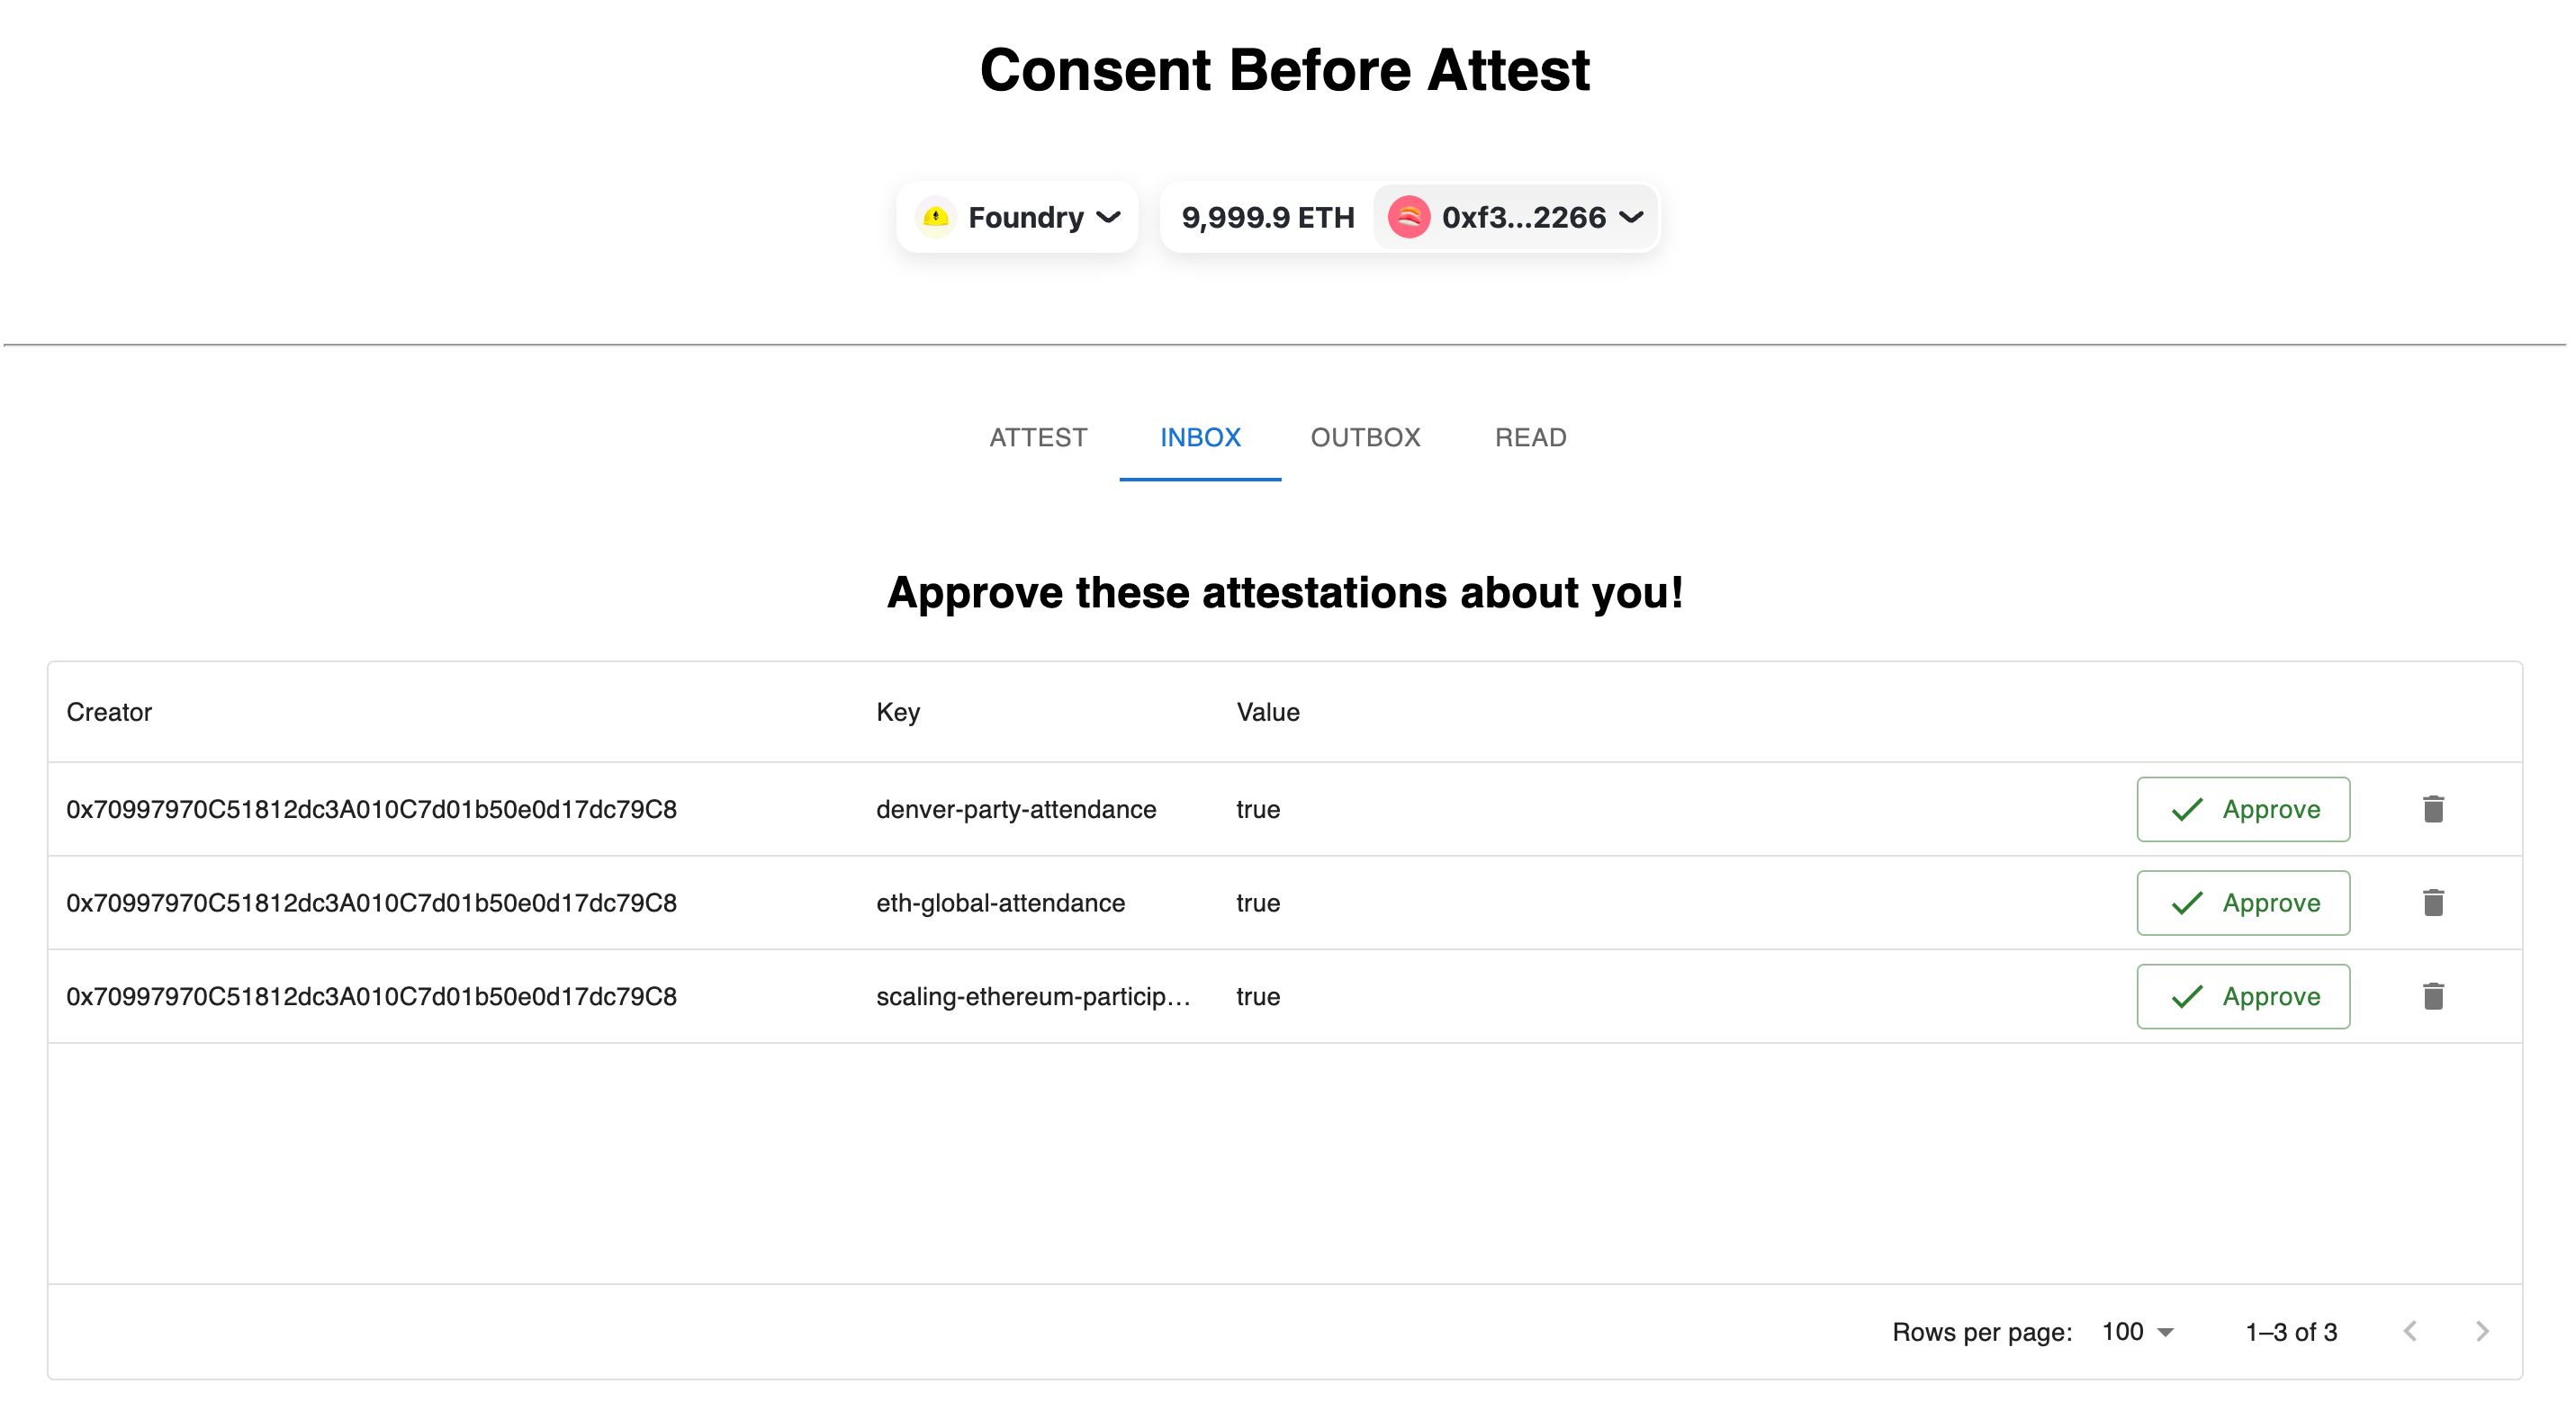Image resolution: width=2576 pixels, height=1402 pixels.
Task: Delete the denver-party-attendance attestation row
Action: point(2433,809)
